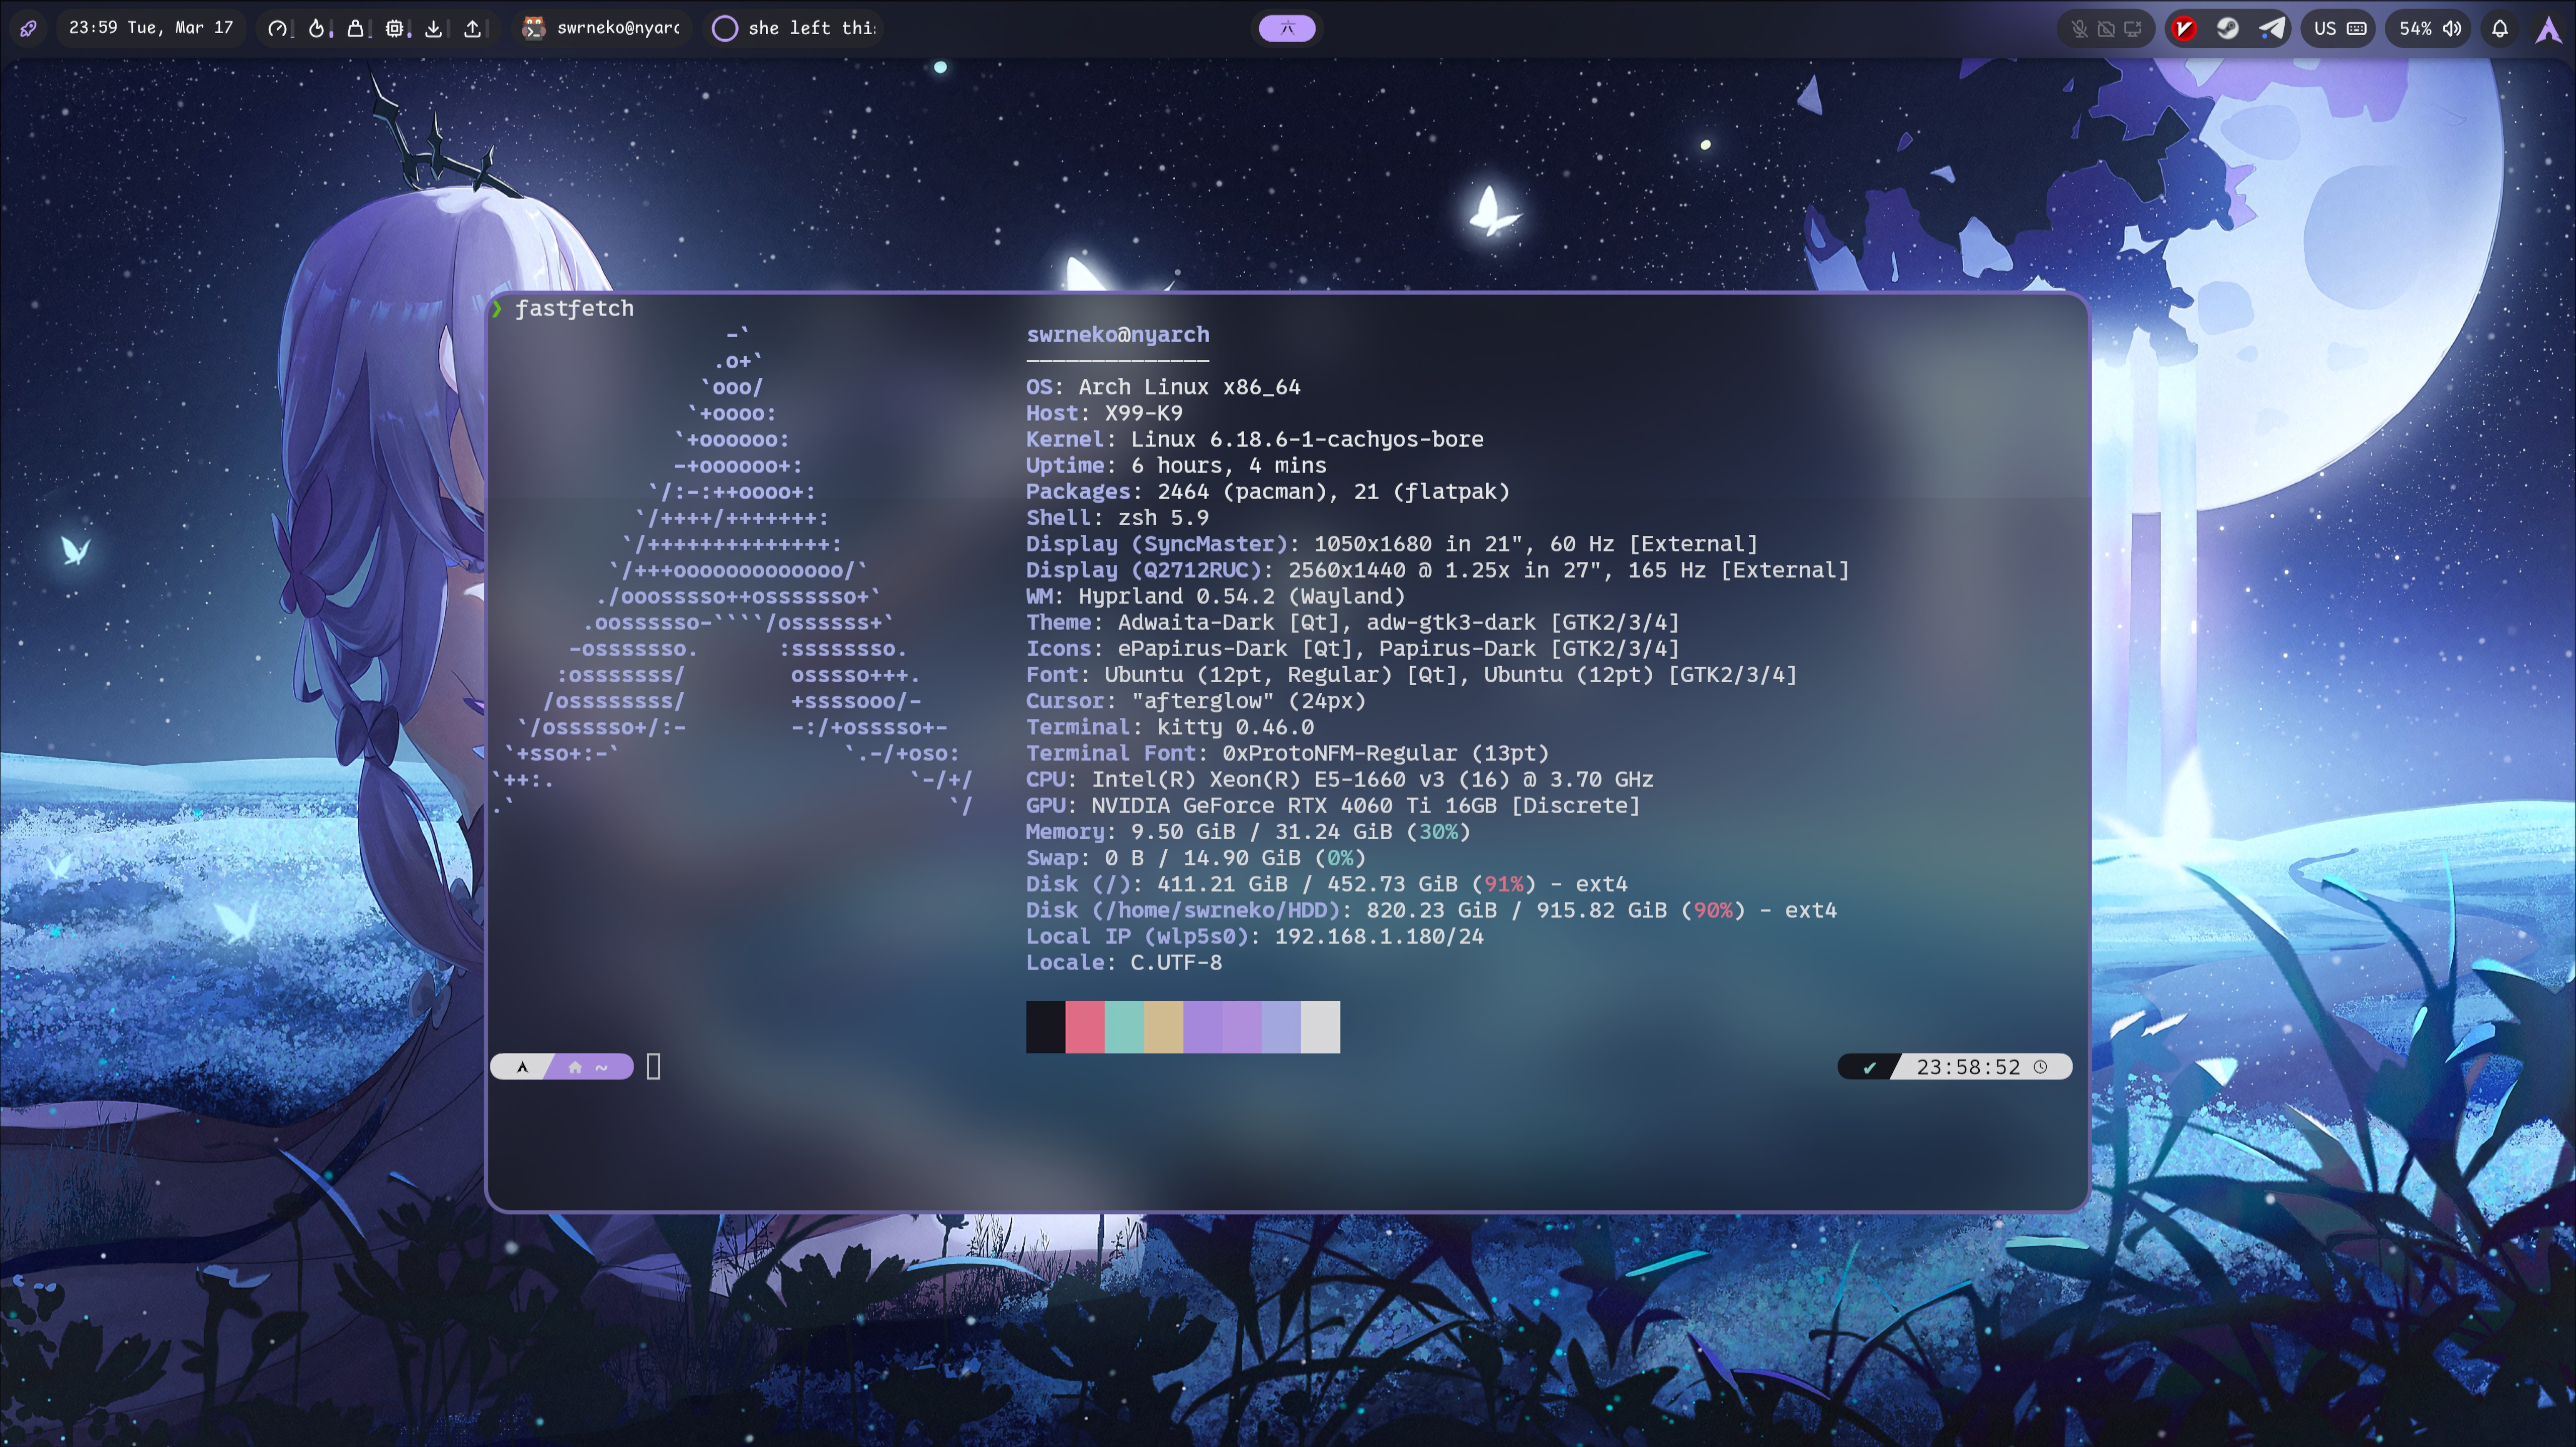Click the Display (SyncMaster) line

point(1392,544)
